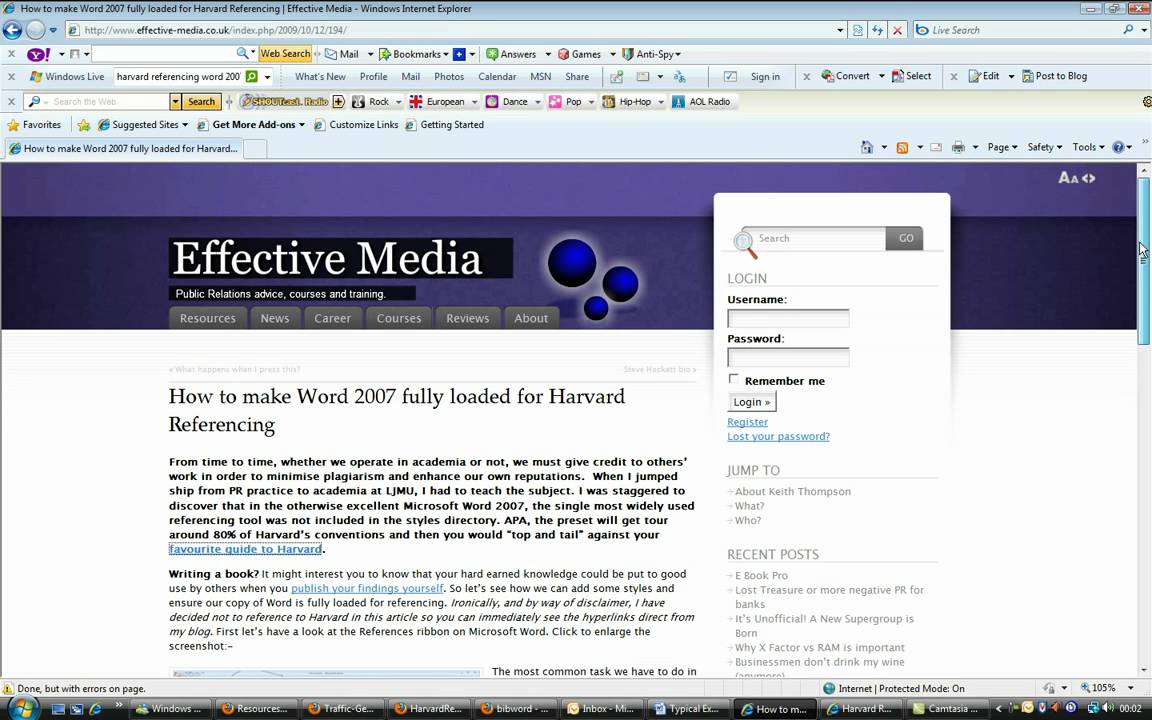Click the vertical page scrollbar thumb

(x=1143, y=261)
